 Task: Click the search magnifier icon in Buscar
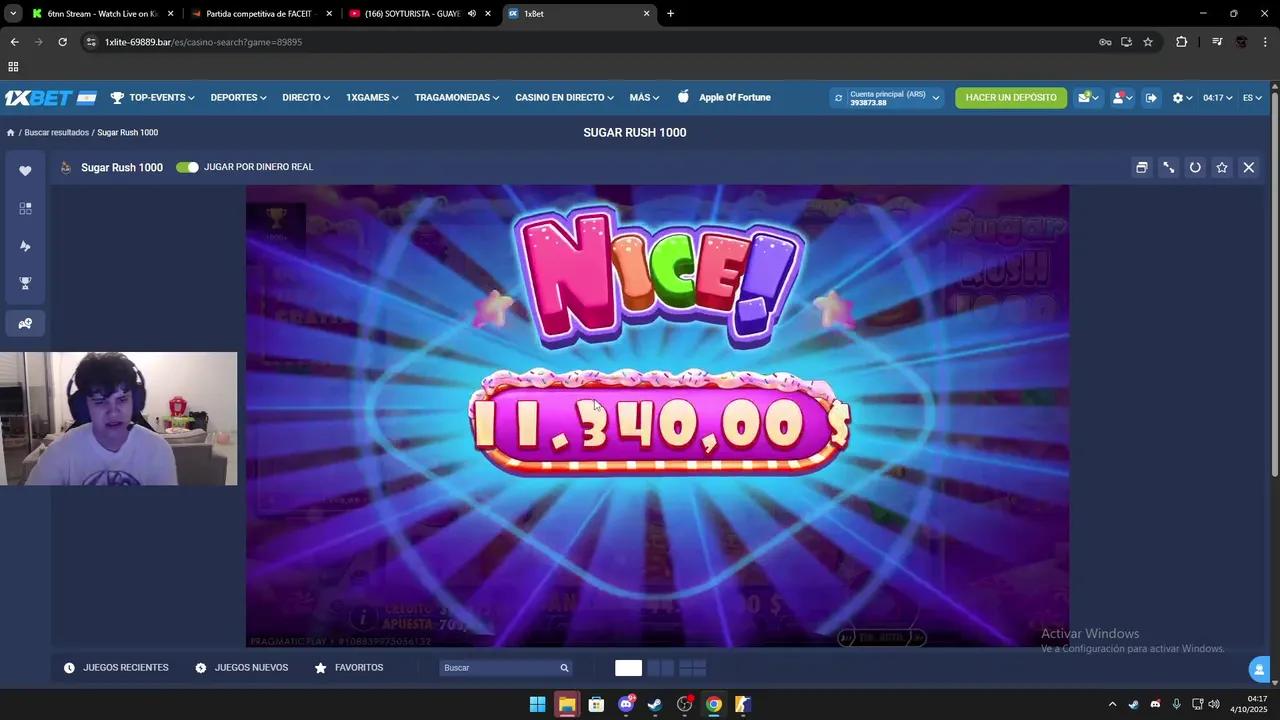(564, 668)
